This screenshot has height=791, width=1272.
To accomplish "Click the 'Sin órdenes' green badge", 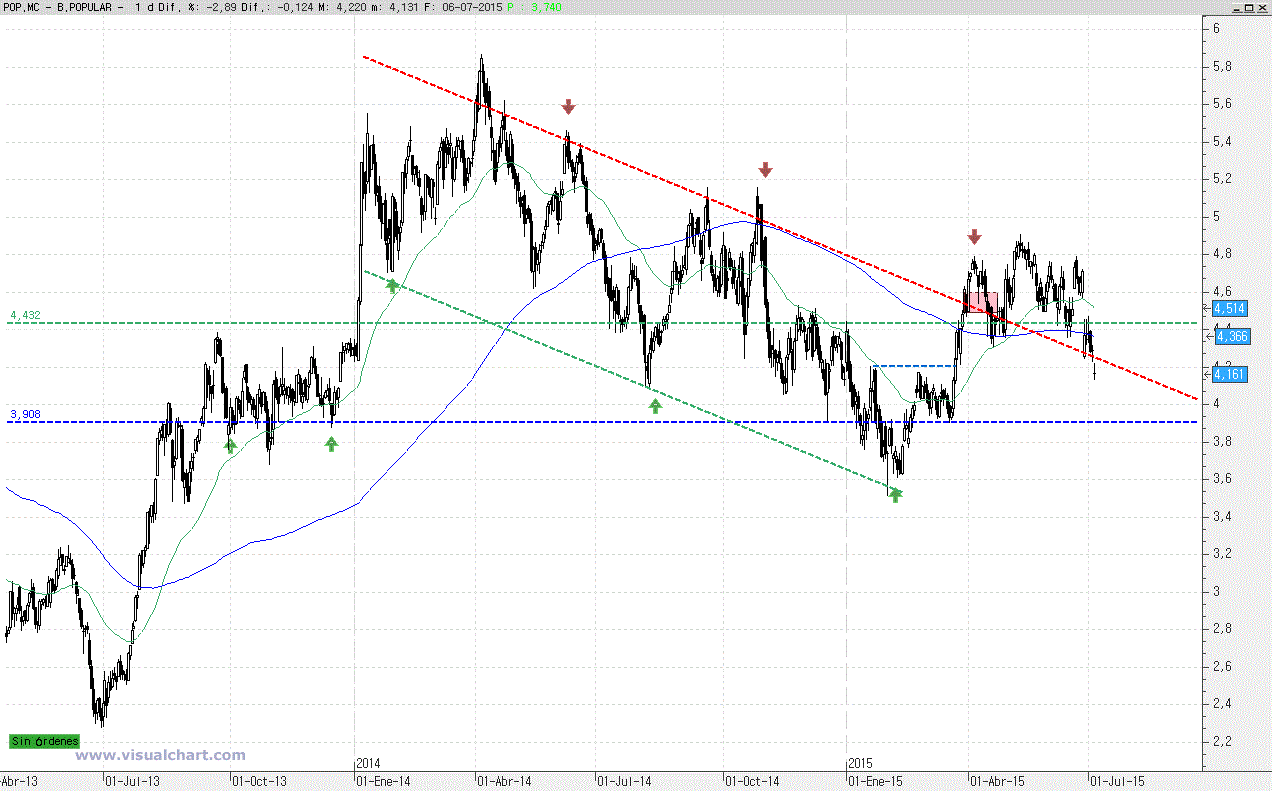I will tap(44, 742).
